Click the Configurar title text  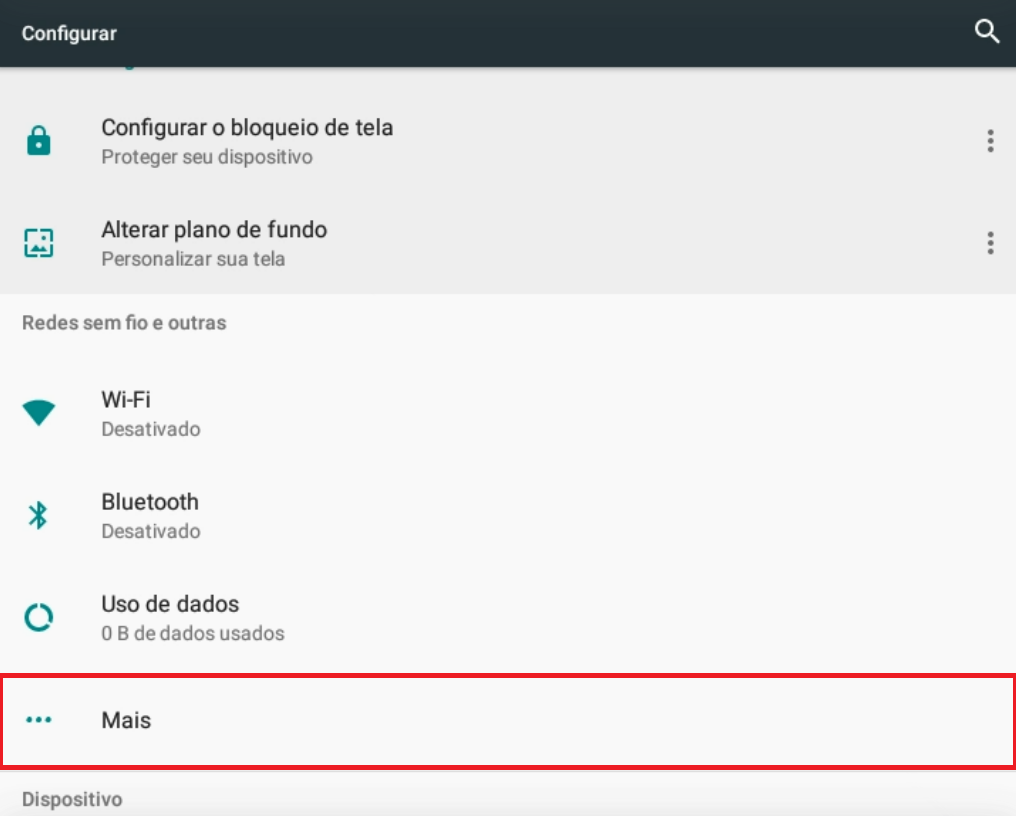point(69,34)
